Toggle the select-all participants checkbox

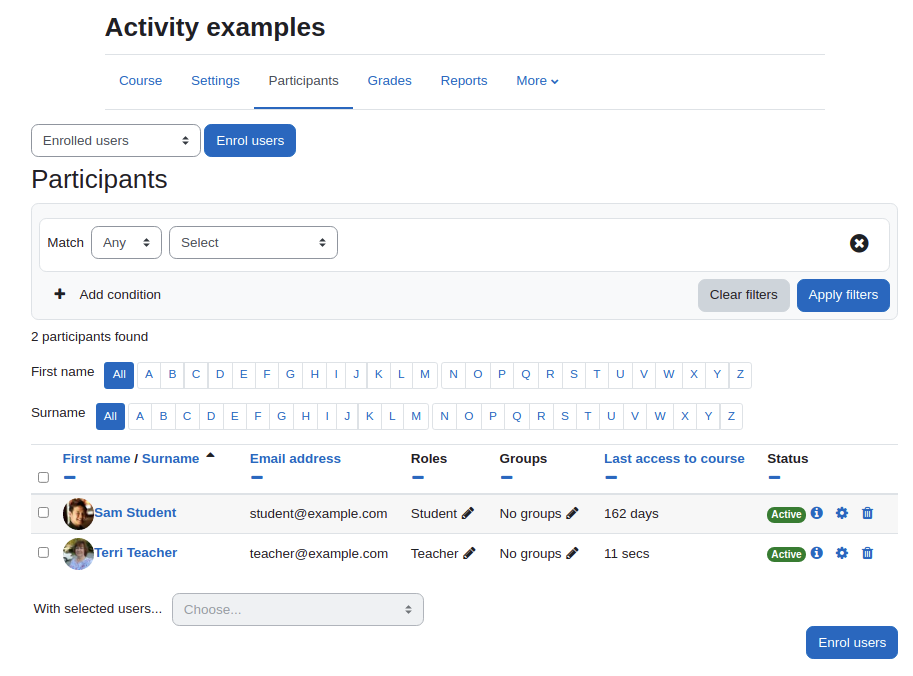point(44,477)
